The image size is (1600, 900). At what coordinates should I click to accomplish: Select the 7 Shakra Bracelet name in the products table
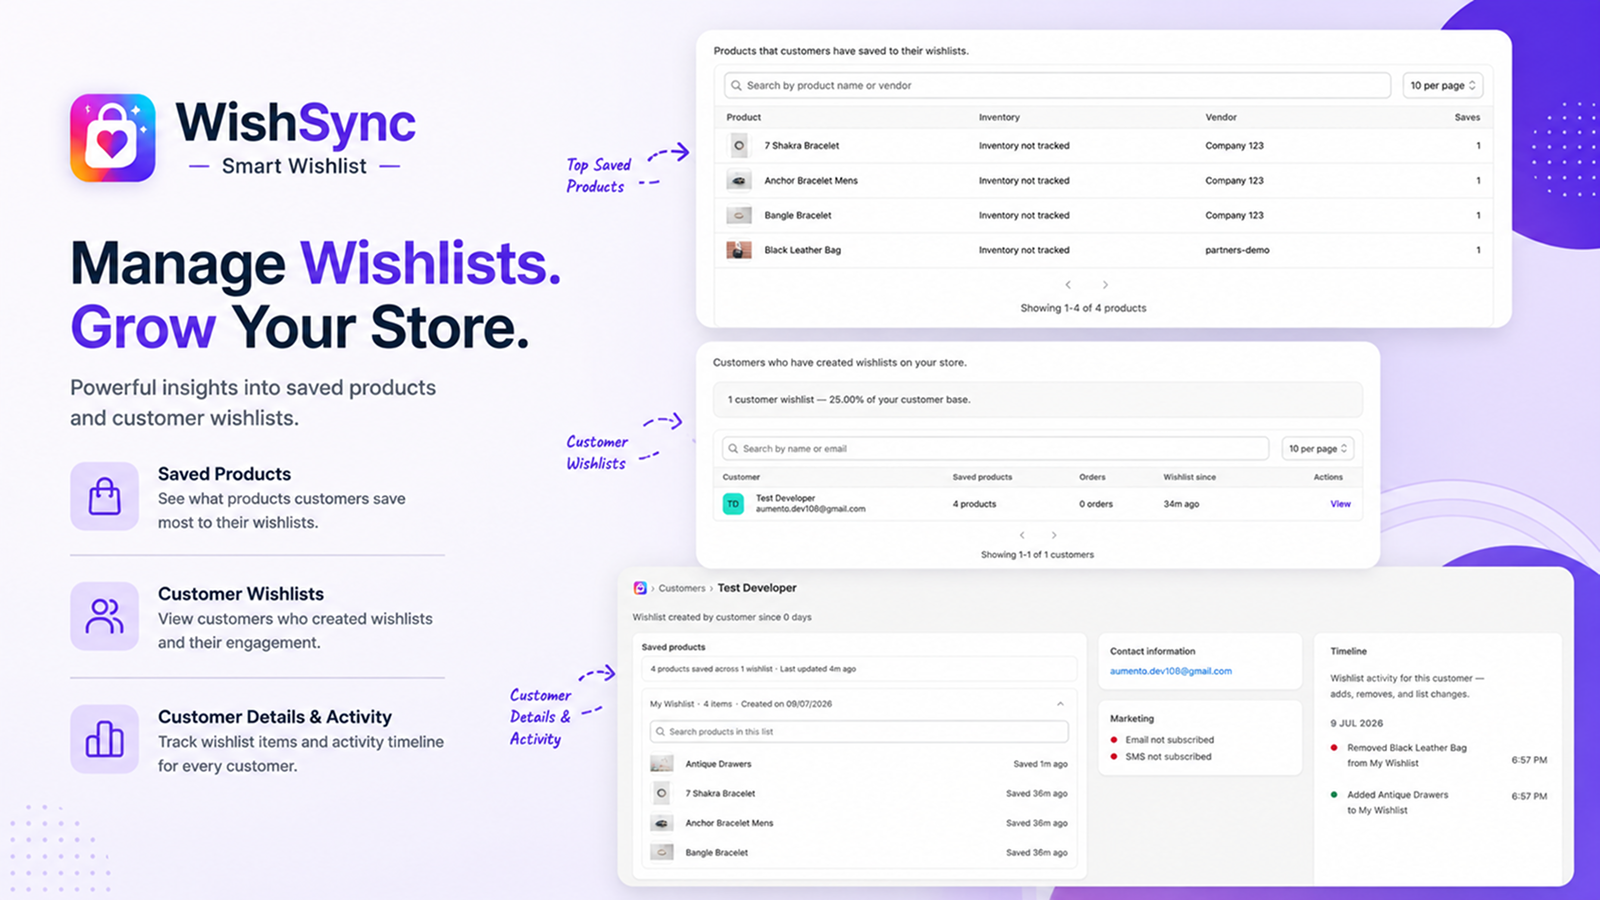coord(802,146)
